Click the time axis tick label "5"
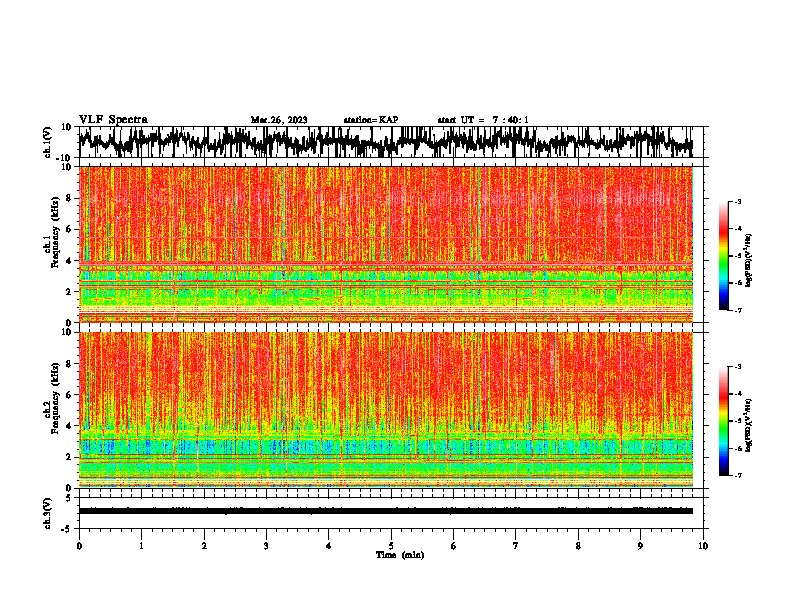Screen dimensions: 792x612 click(x=391, y=546)
